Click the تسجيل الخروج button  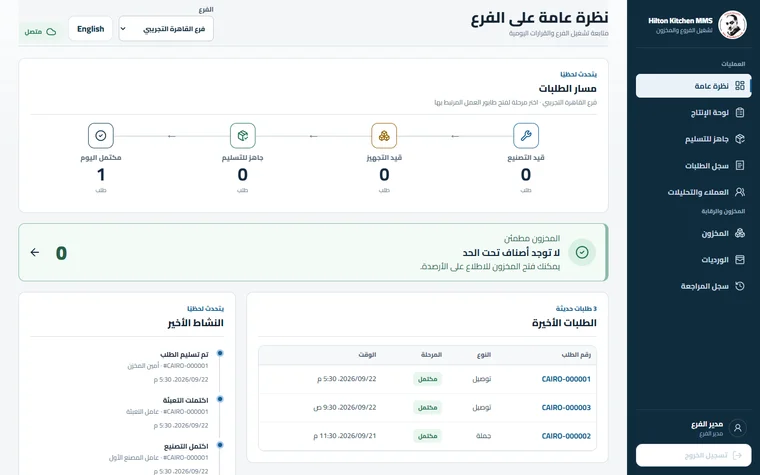694,456
